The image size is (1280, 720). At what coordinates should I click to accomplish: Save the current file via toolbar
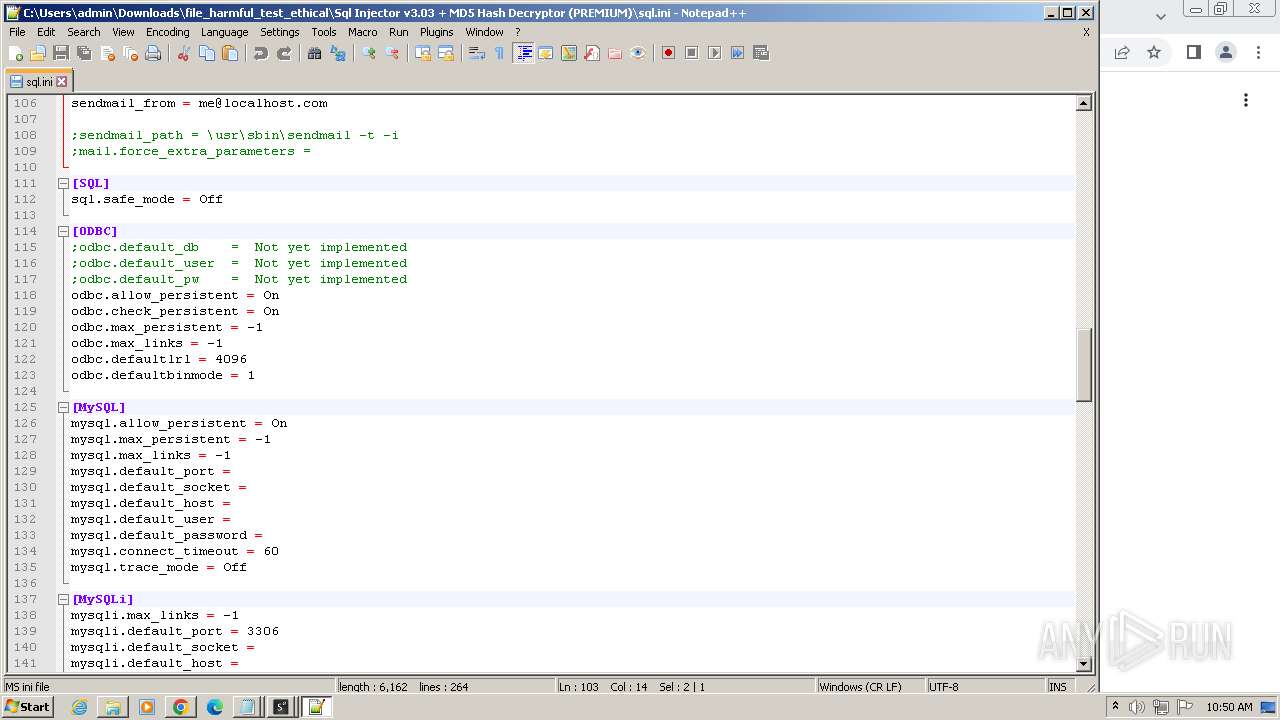pyautogui.click(x=61, y=53)
